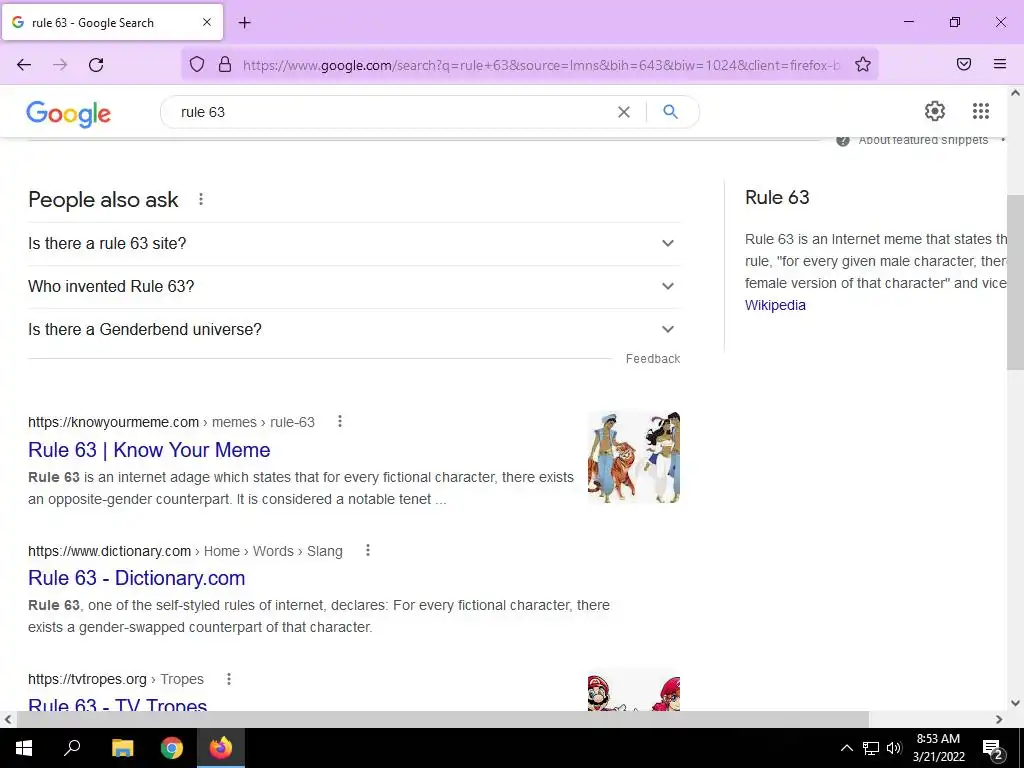Open options for dictionary.com result
This screenshot has width=1024, height=768.
(368, 550)
